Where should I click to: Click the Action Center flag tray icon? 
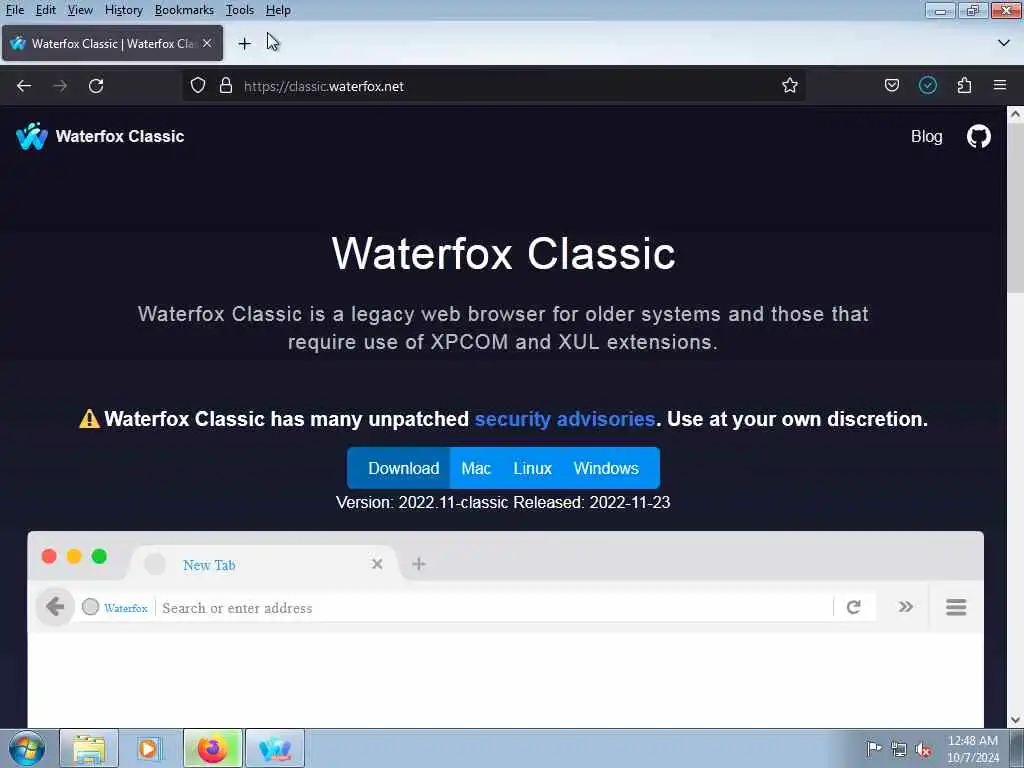[x=874, y=748]
